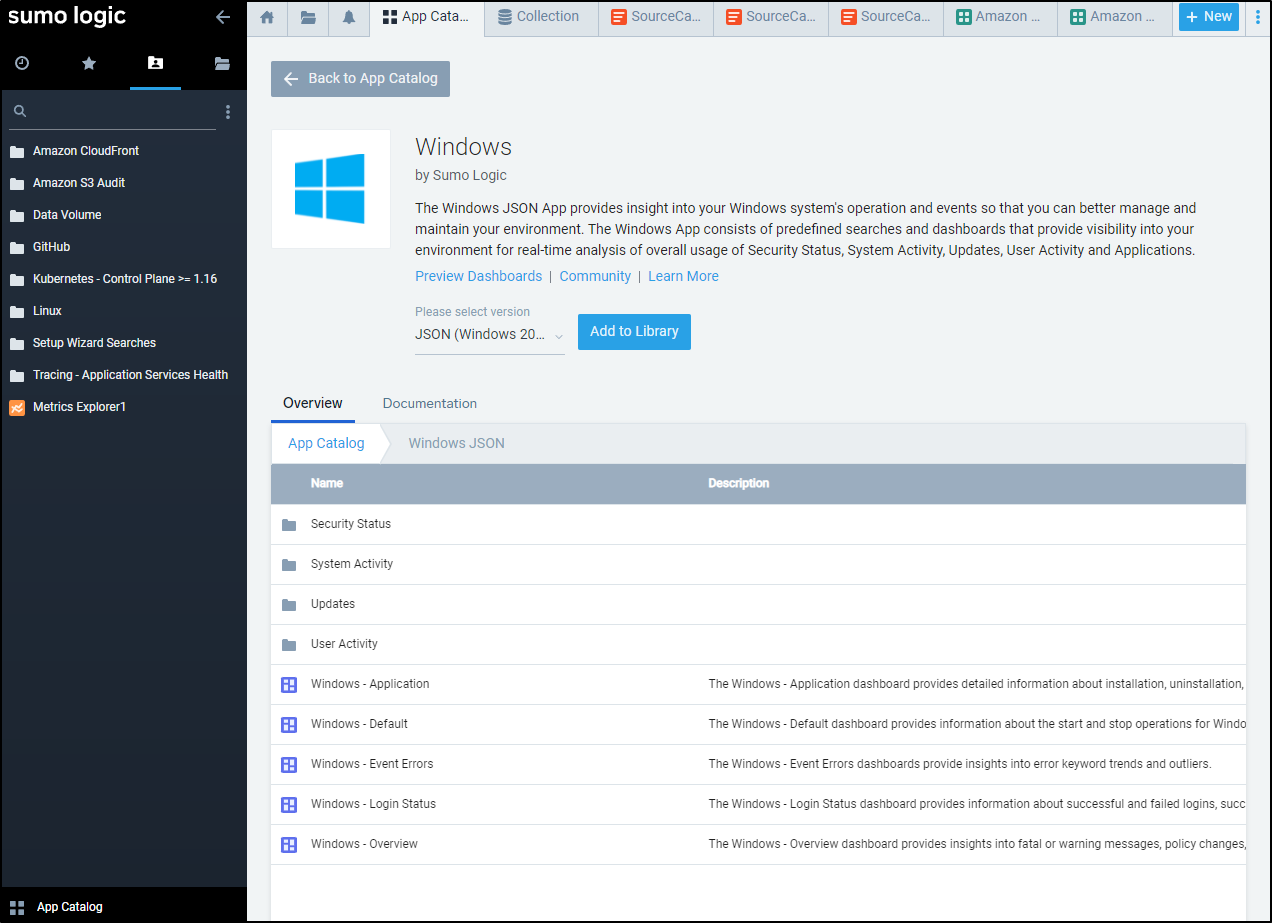Show Favorites with the star icon
The height and width of the screenshot is (923, 1272).
[x=89, y=63]
